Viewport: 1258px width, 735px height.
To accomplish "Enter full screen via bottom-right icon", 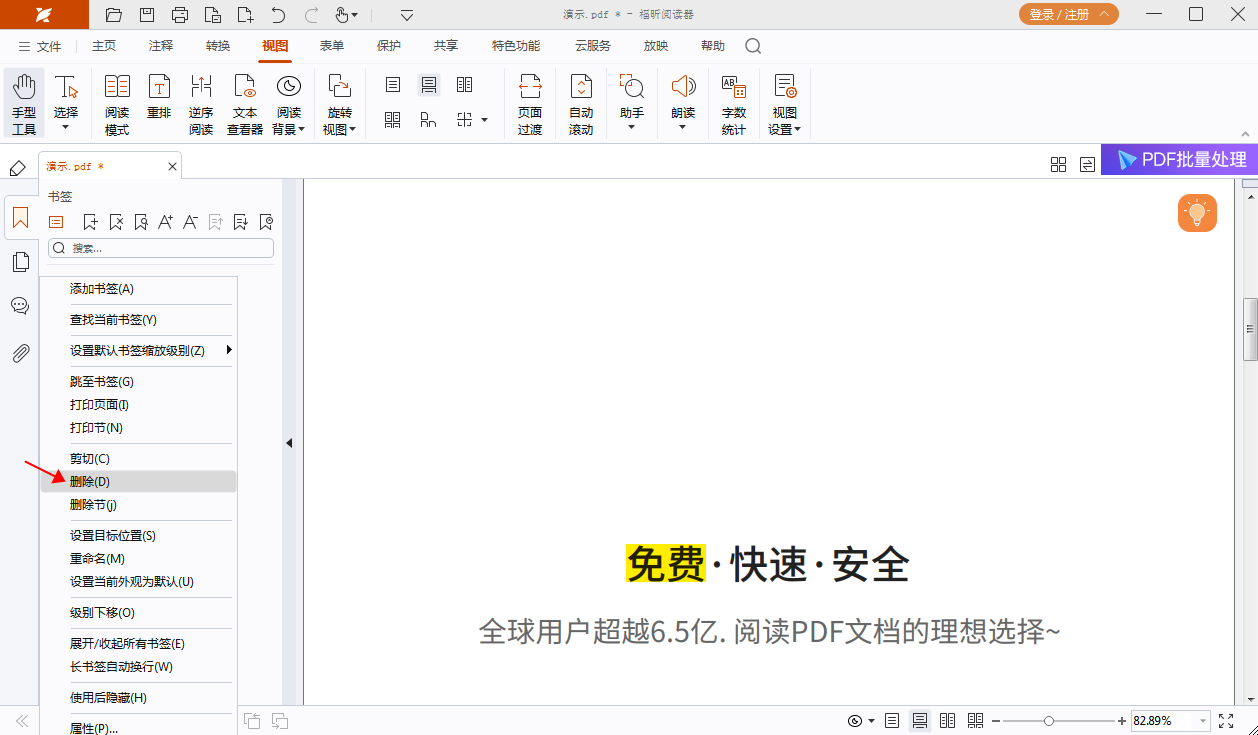I will click(x=1227, y=720).
